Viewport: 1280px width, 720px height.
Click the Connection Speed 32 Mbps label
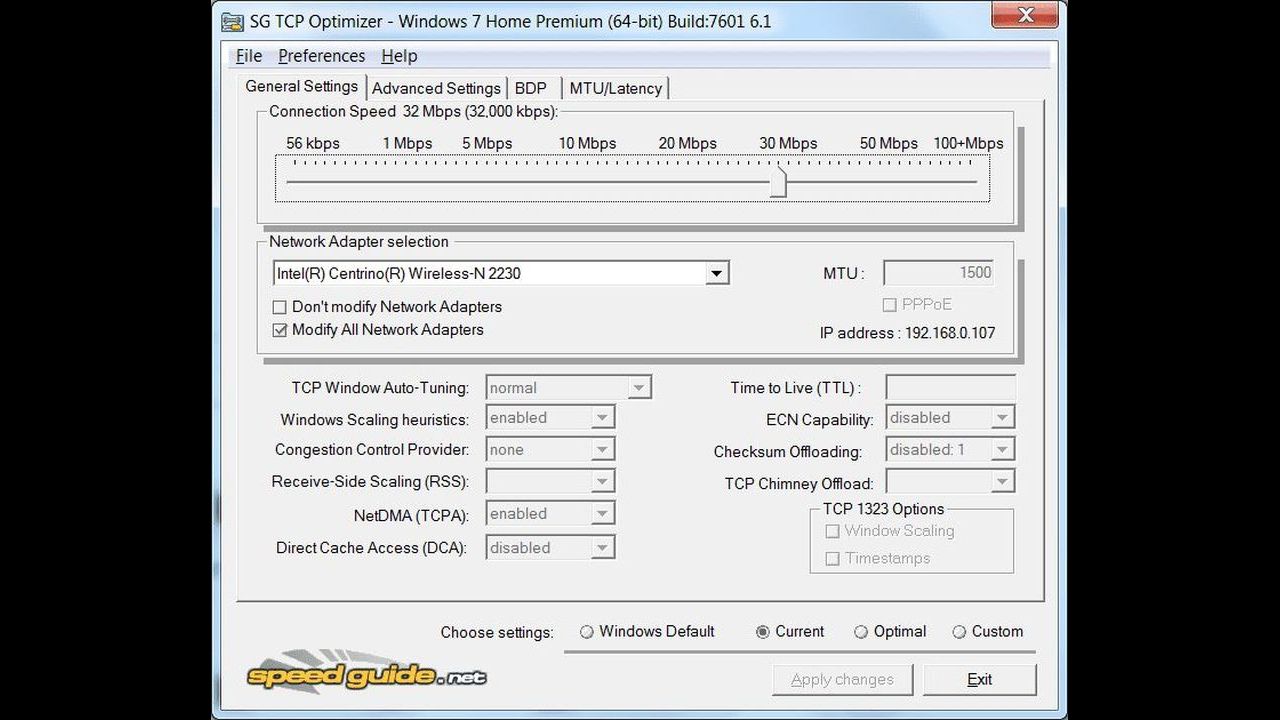coord(413,112)
